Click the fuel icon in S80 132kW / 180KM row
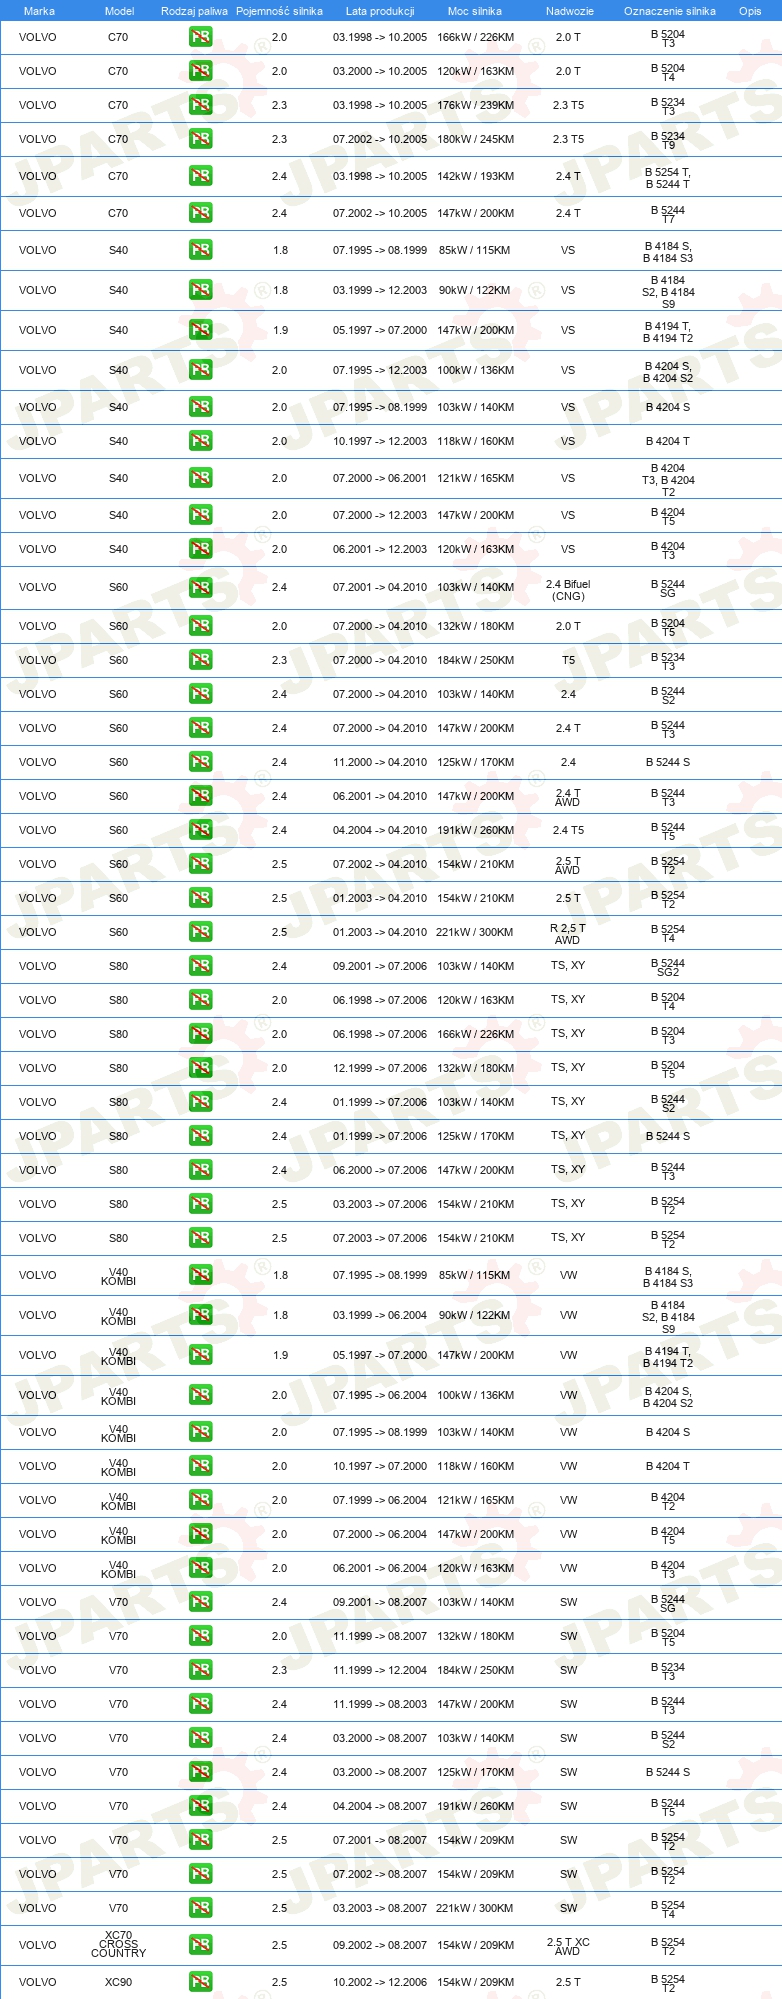This screenshot has width=782, height=1999. [x=200, y=1068]
